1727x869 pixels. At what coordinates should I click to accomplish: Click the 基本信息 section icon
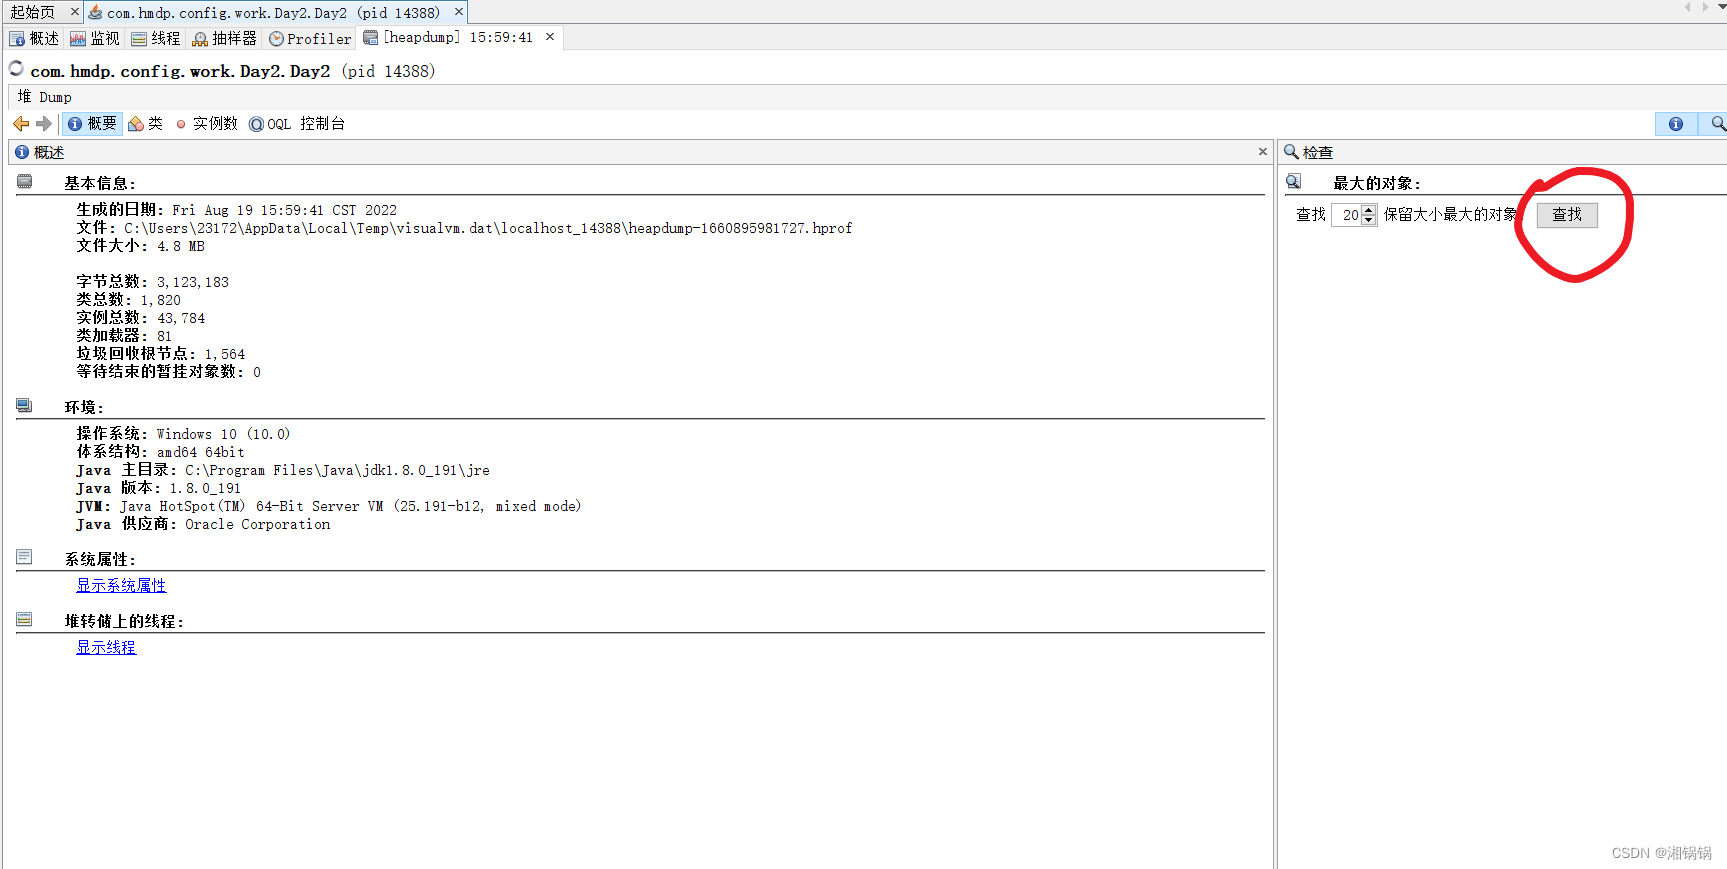[x=24, y=182]
